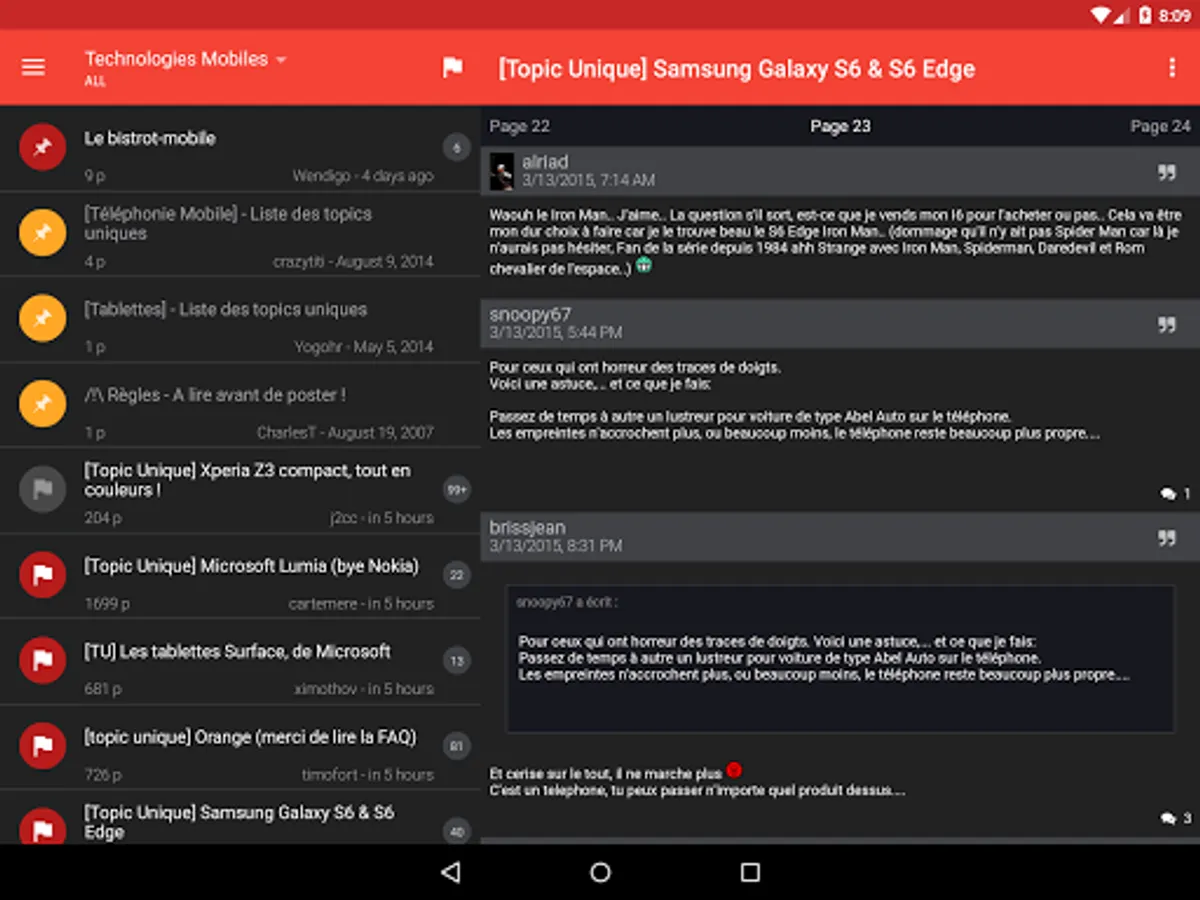The width and height of the screenshot is (1200, 900).
Task: Quote snoopy67's post with the quote icon
Action: click(x=1167, y=324)
